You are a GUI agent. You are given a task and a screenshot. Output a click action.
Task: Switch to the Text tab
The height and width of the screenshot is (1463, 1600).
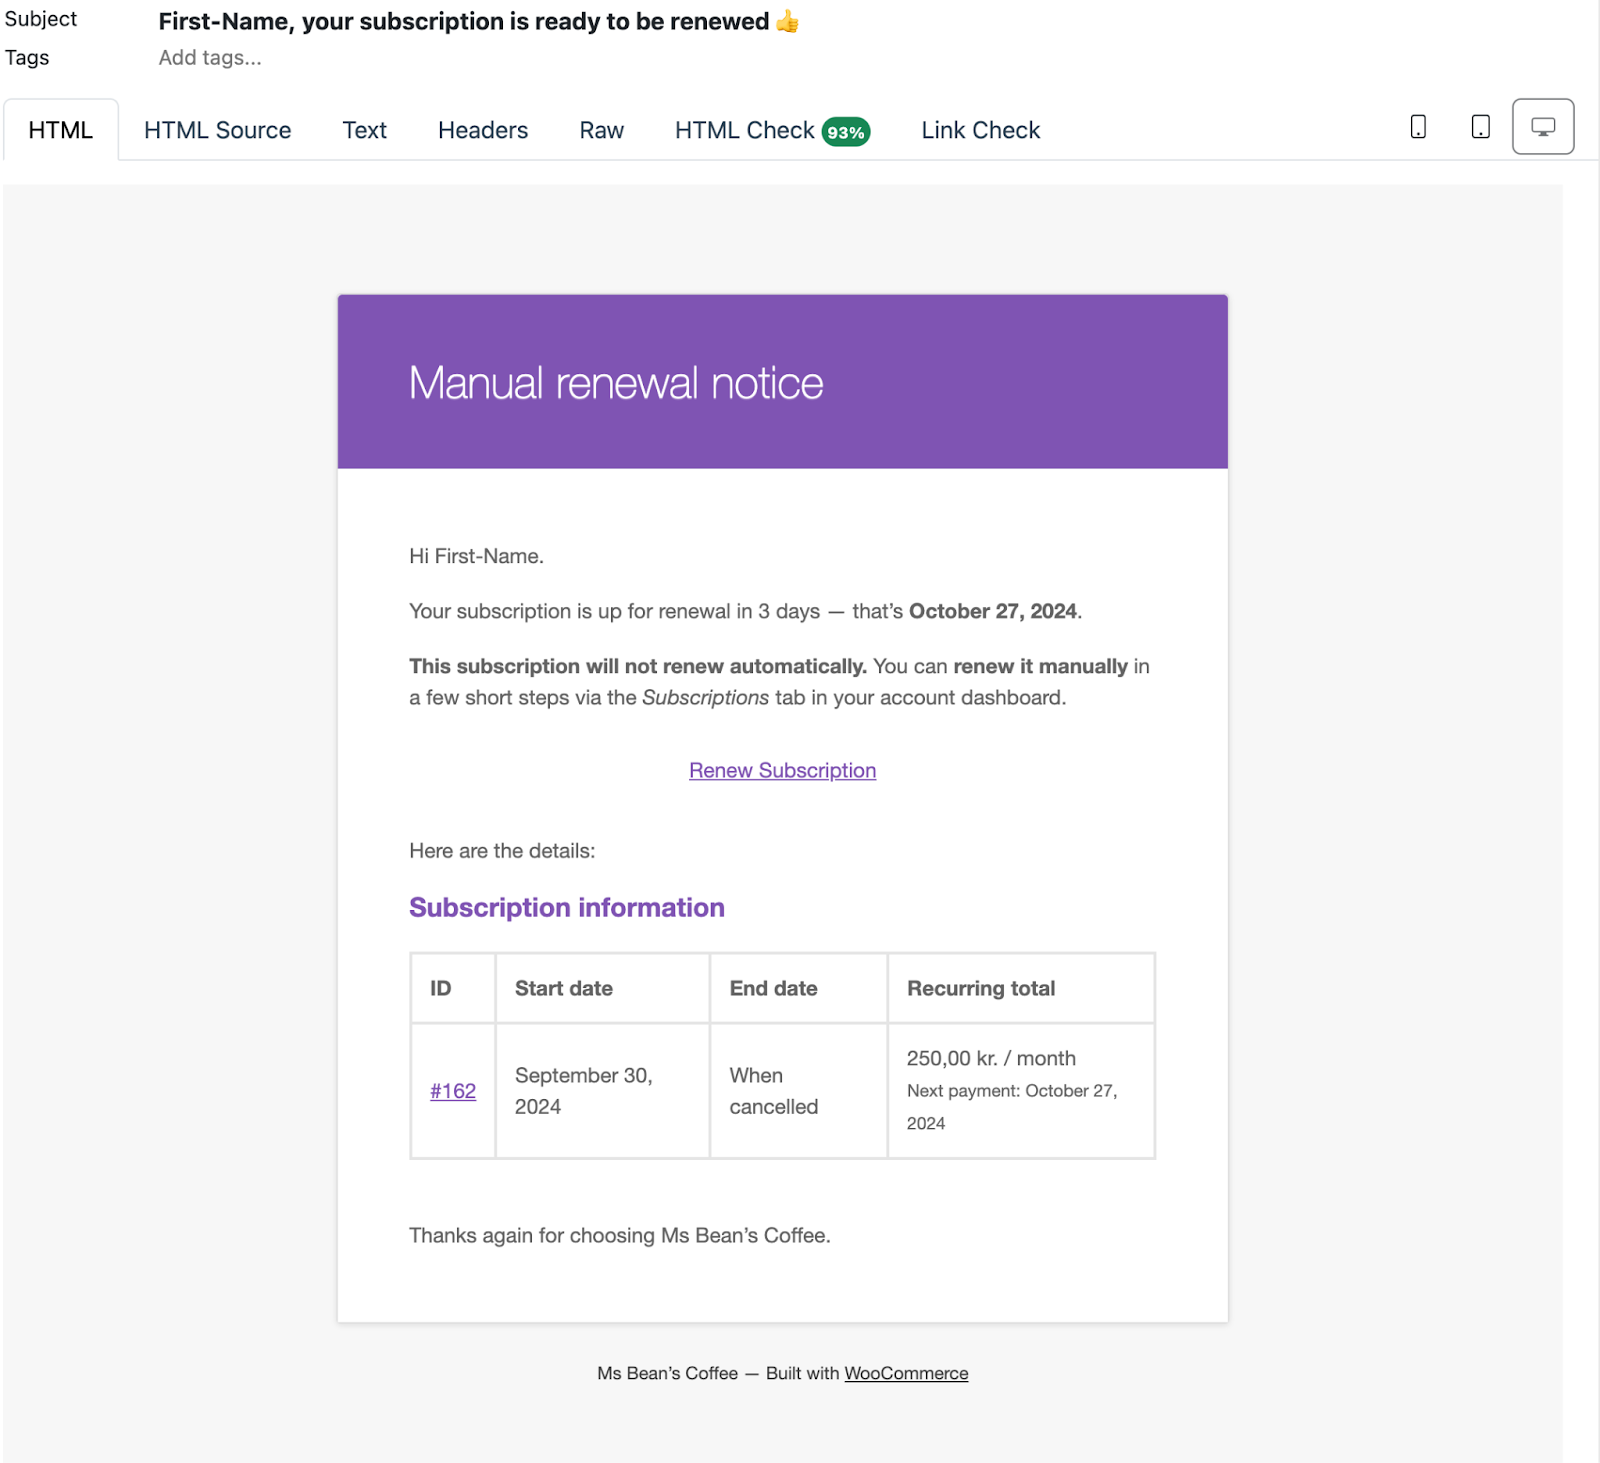(x=364, y=130)
